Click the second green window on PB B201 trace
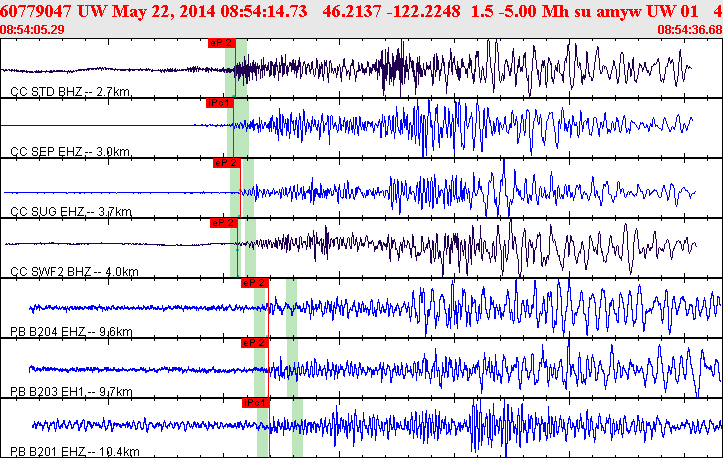 pyautogui.click(x=297, y=428)
